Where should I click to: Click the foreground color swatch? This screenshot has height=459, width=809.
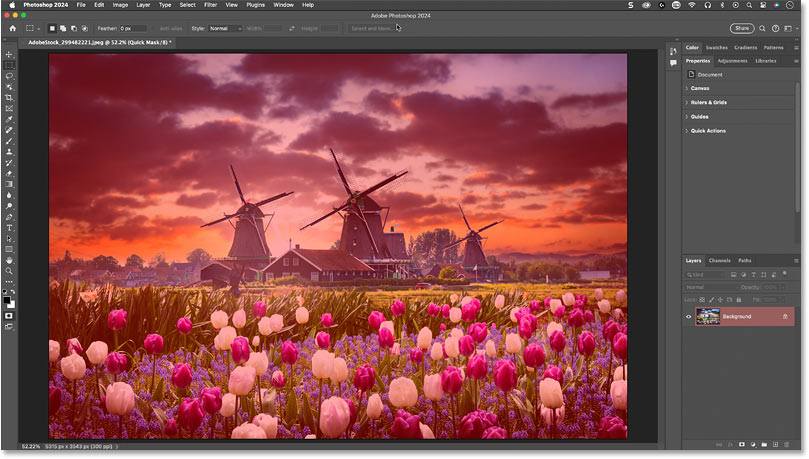[x=7, y=300]
